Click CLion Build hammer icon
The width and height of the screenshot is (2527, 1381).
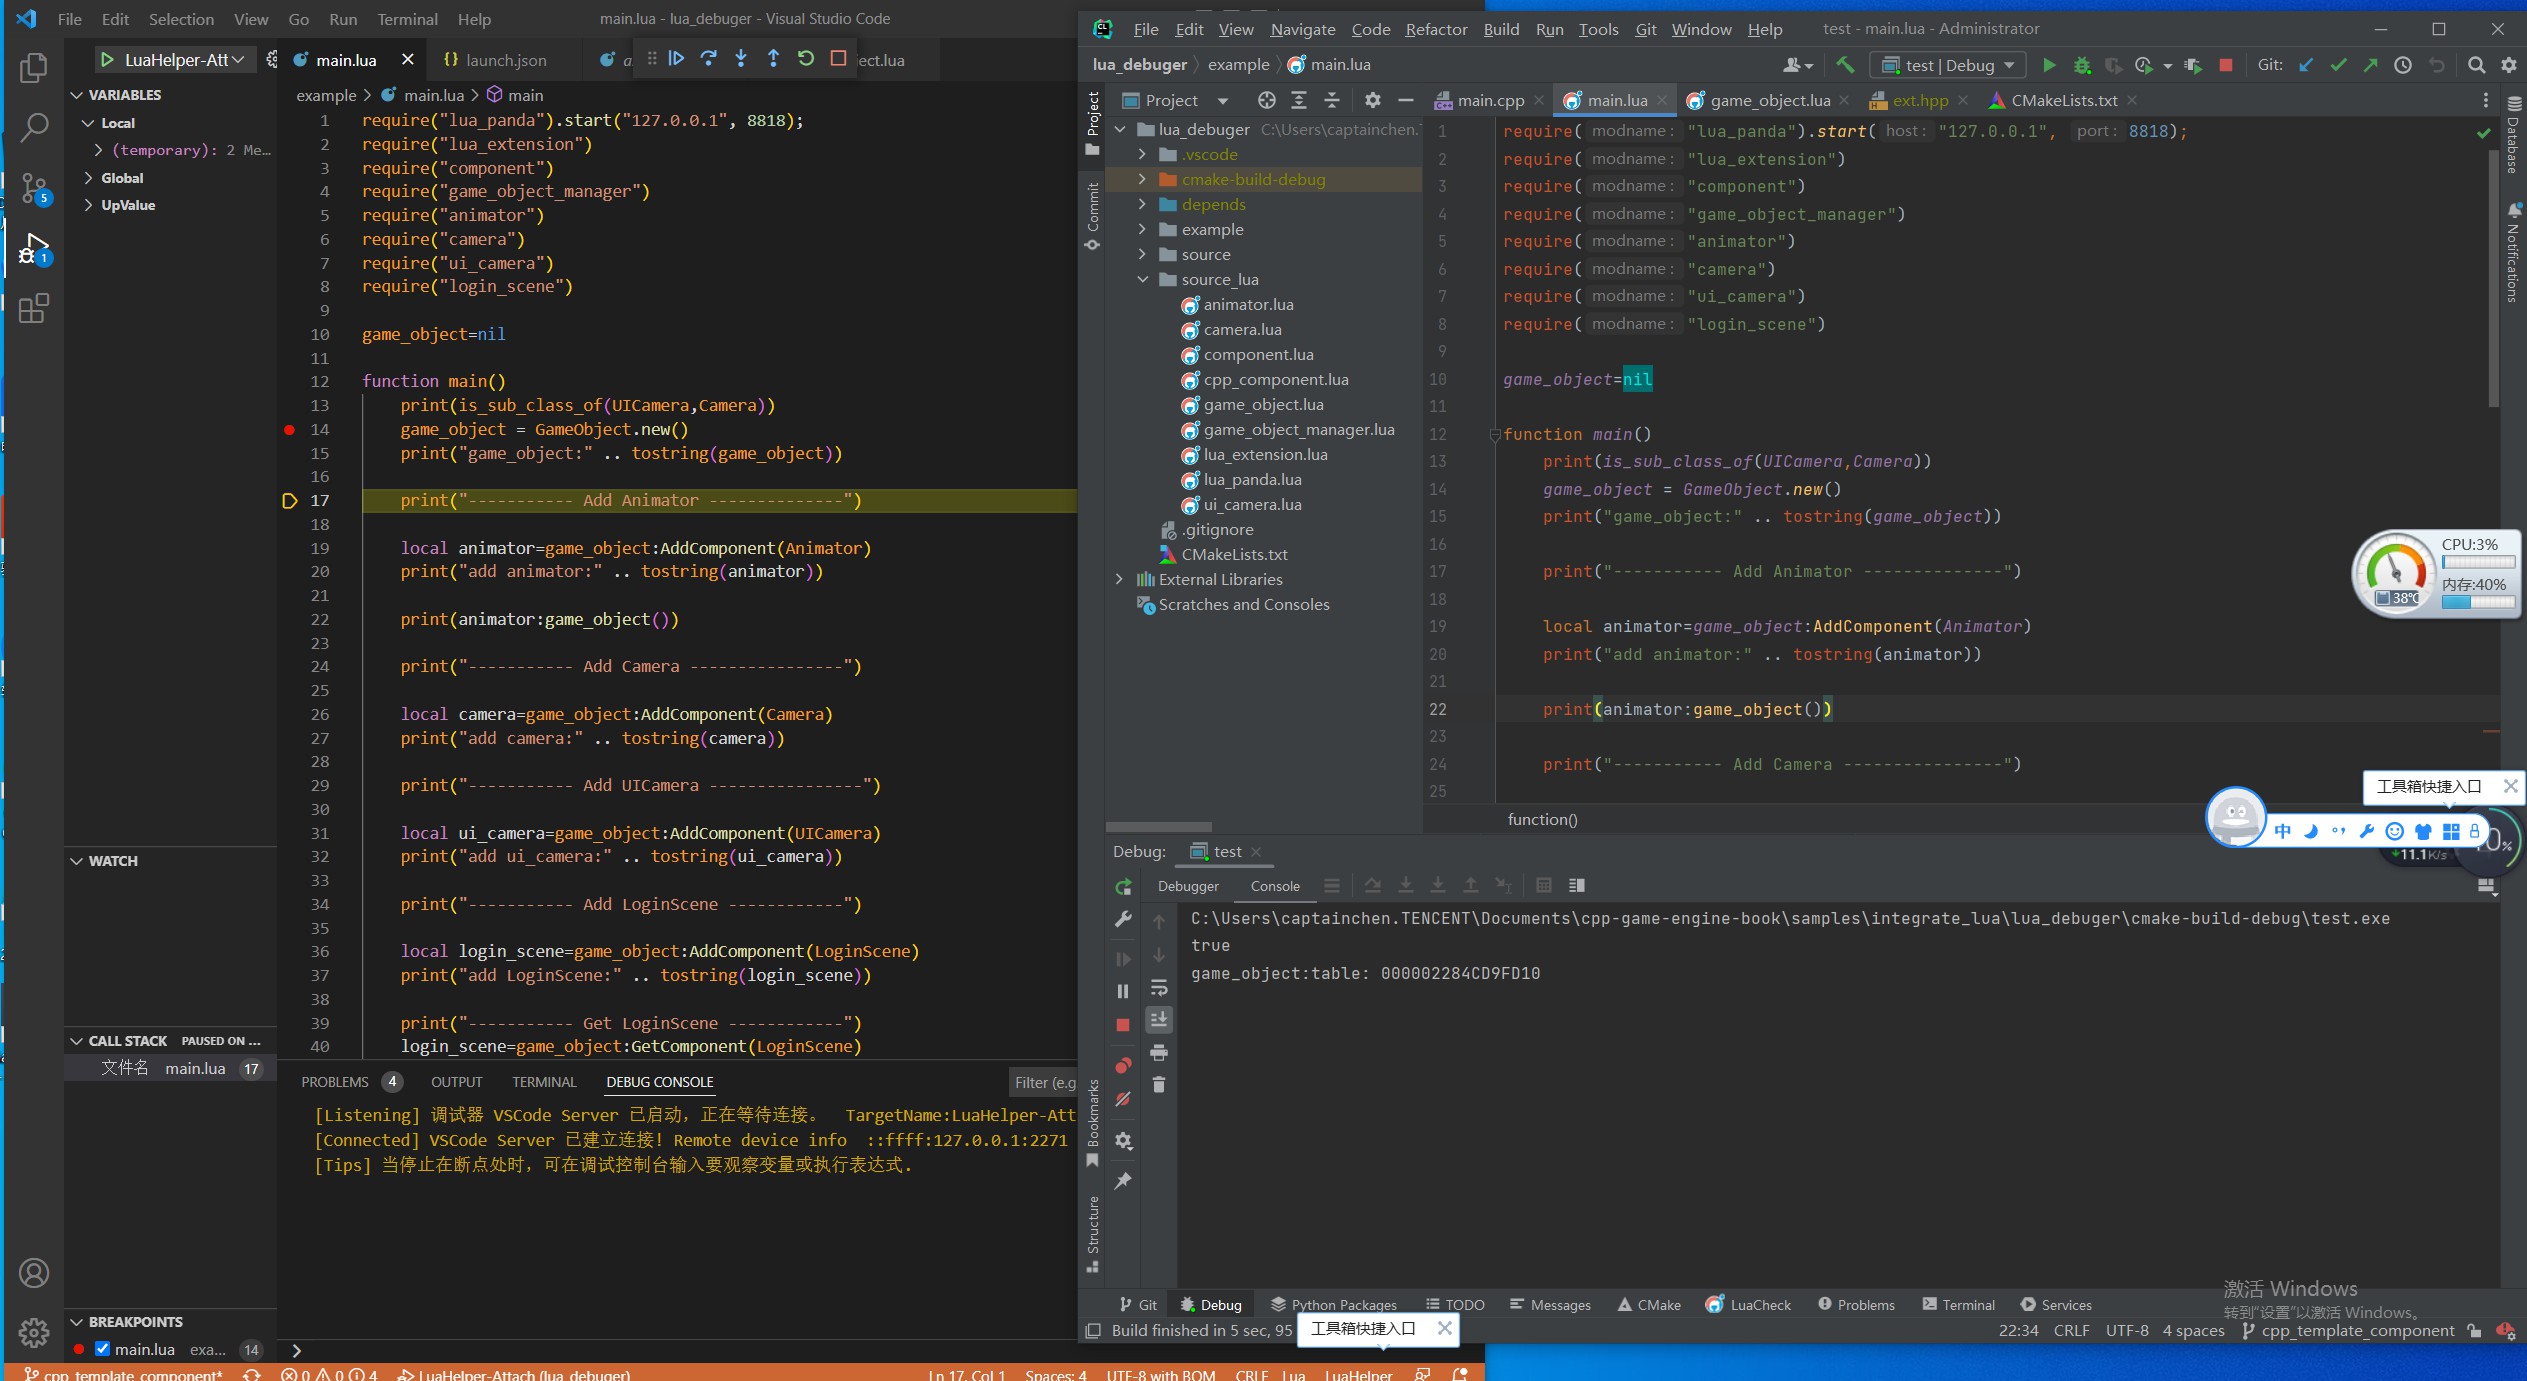point(1845,65)
